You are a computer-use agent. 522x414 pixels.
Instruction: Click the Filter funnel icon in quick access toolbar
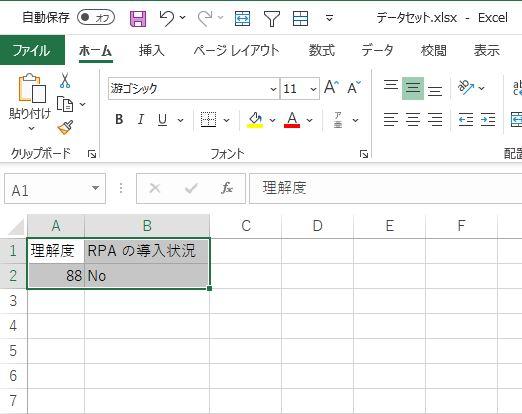coord(272,18)
